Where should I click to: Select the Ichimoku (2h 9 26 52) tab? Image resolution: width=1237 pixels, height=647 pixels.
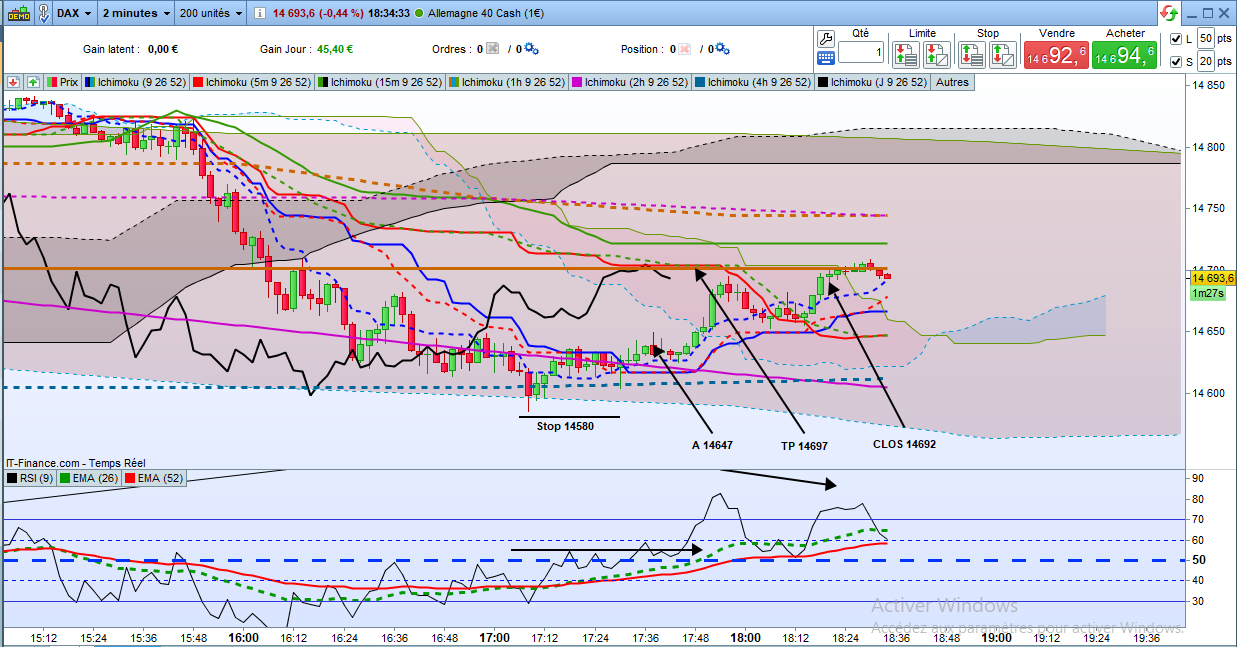[x=630, y=82]
